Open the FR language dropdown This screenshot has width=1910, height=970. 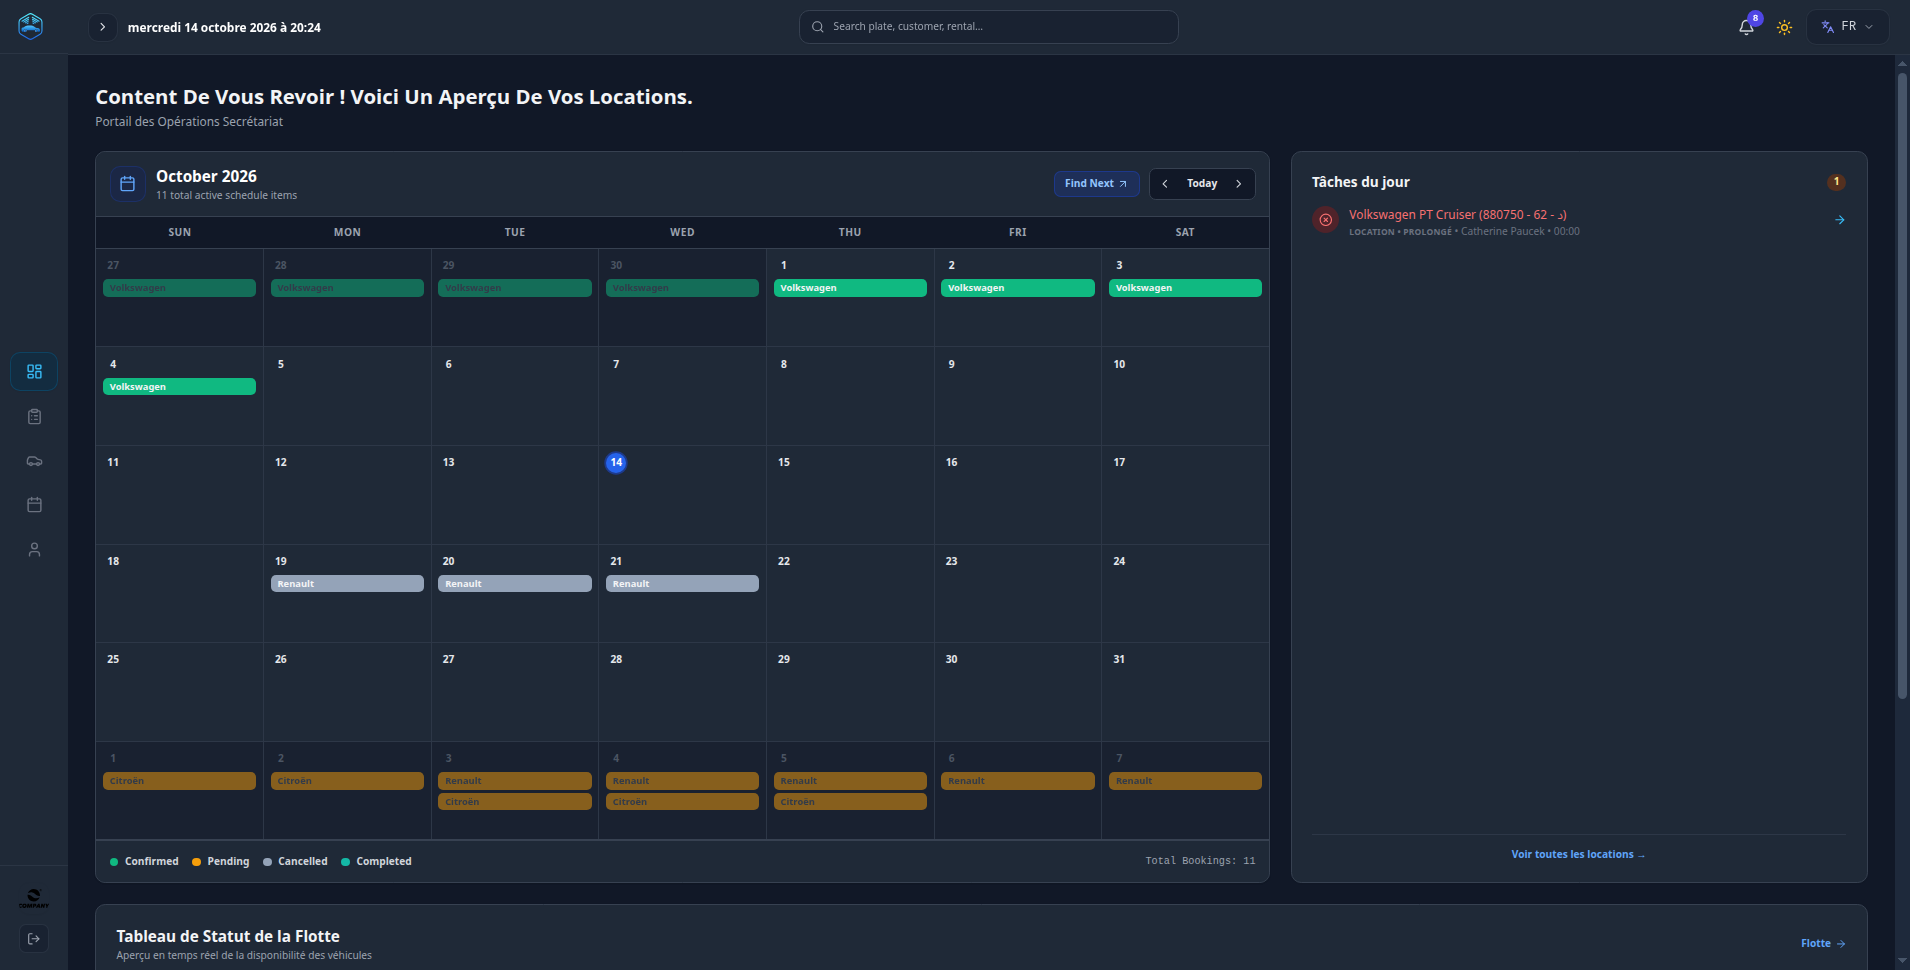click(1847, 27)
